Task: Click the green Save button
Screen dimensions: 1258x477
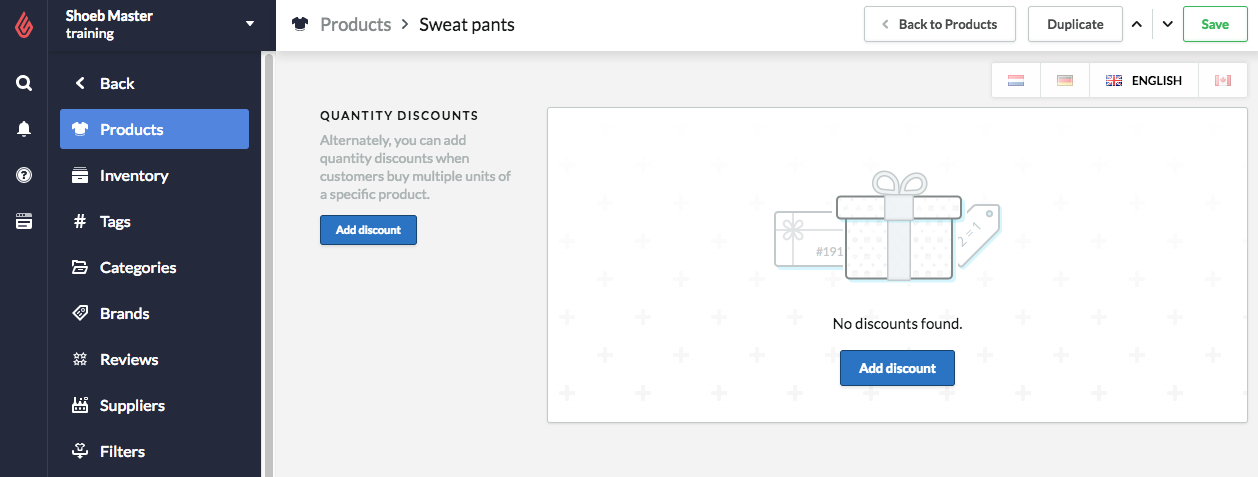Action: coord(1215,24)
